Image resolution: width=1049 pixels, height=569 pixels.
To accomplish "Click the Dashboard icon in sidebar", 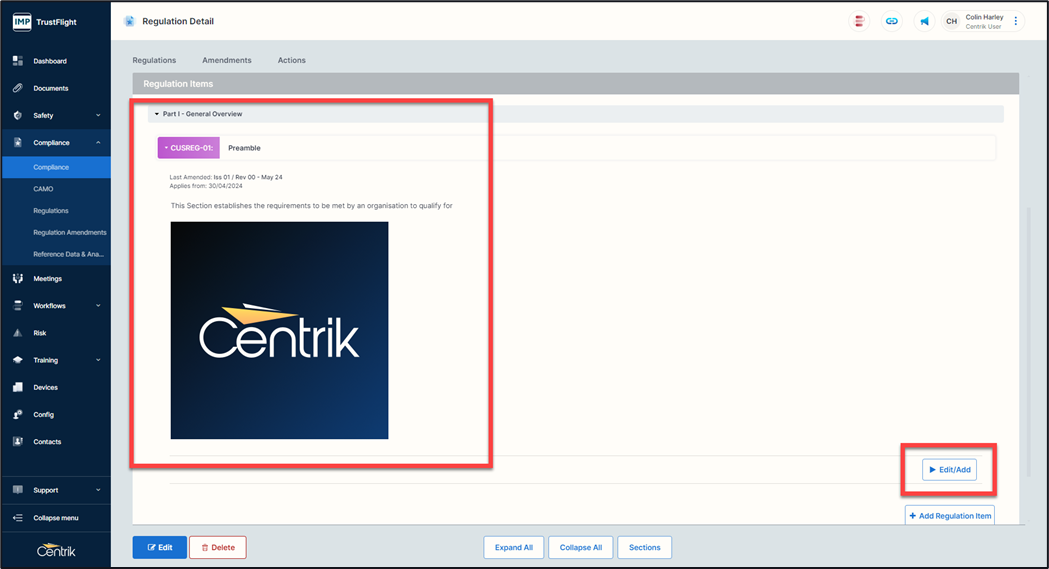I will [x=18, y=61].
